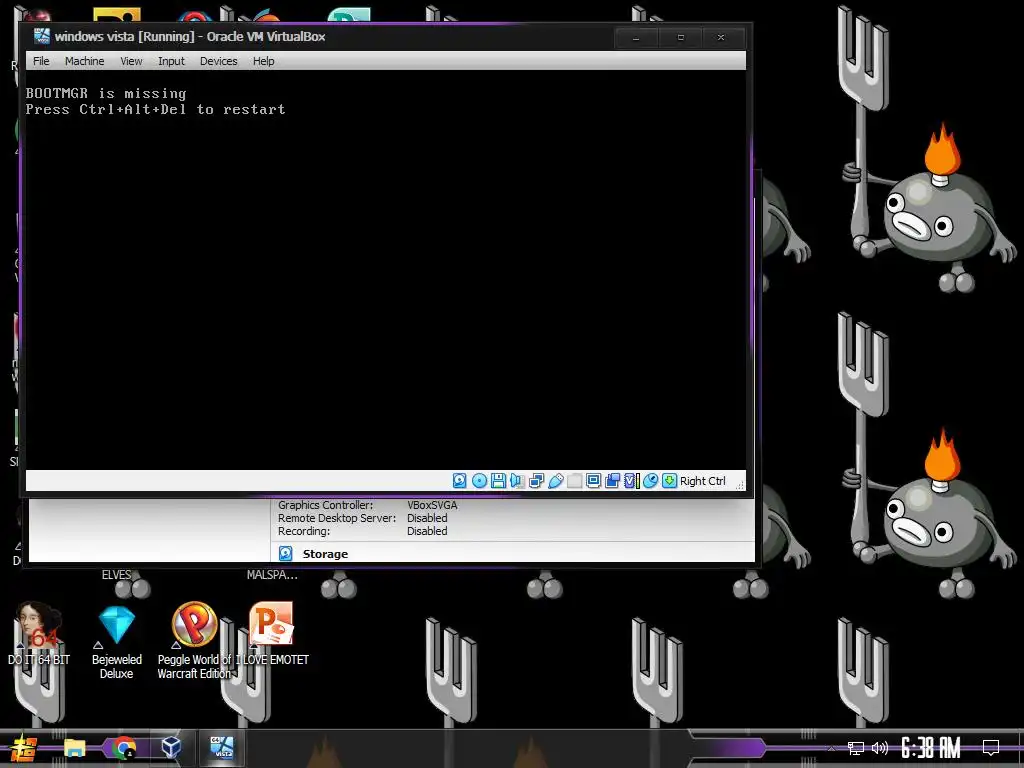
Task: Click the greyed shared folders indicator
Action: coord(575,481)
